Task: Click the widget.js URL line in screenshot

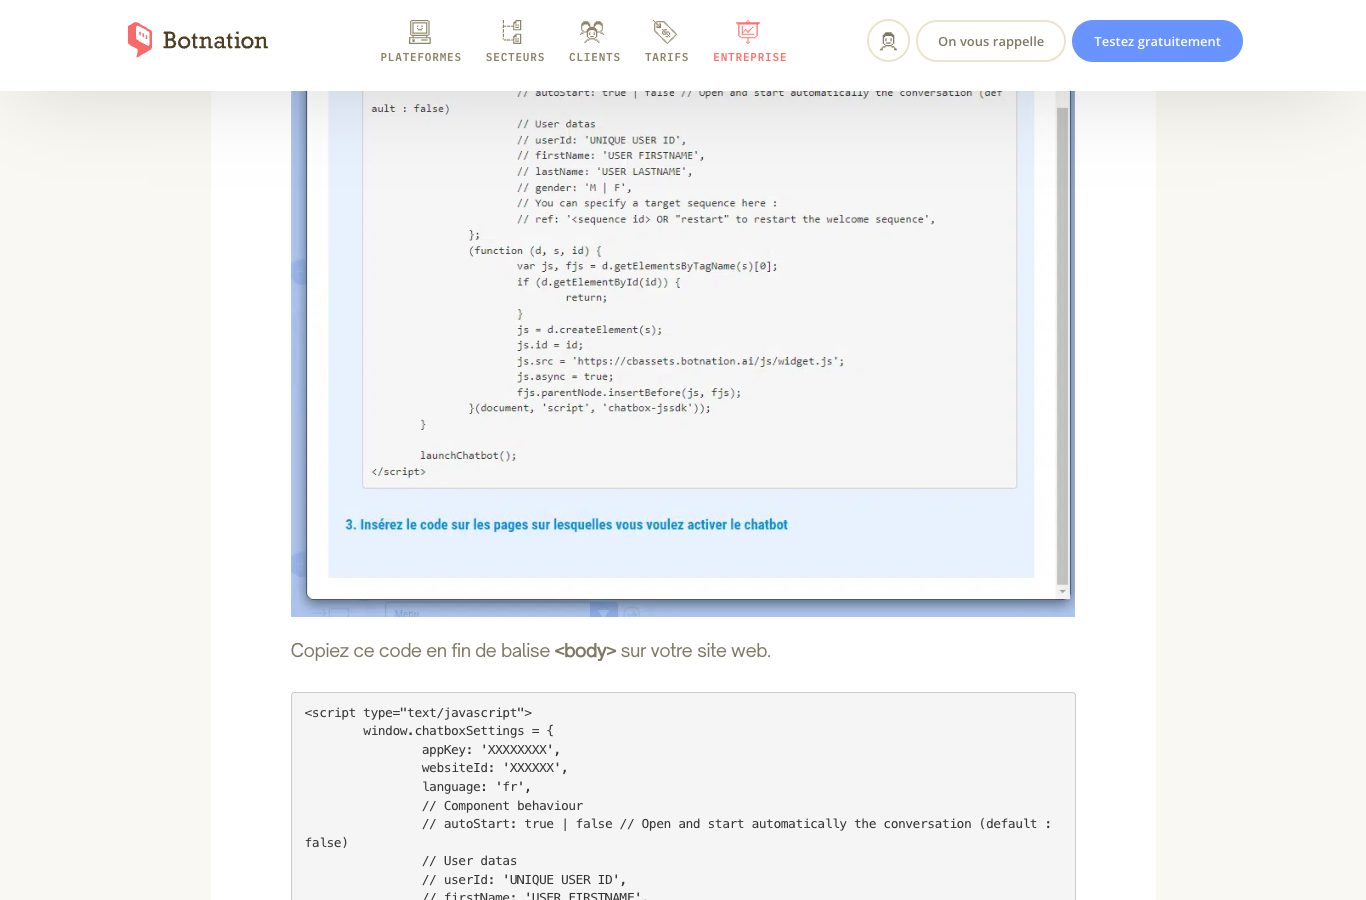Action: [x=680, y=361]
